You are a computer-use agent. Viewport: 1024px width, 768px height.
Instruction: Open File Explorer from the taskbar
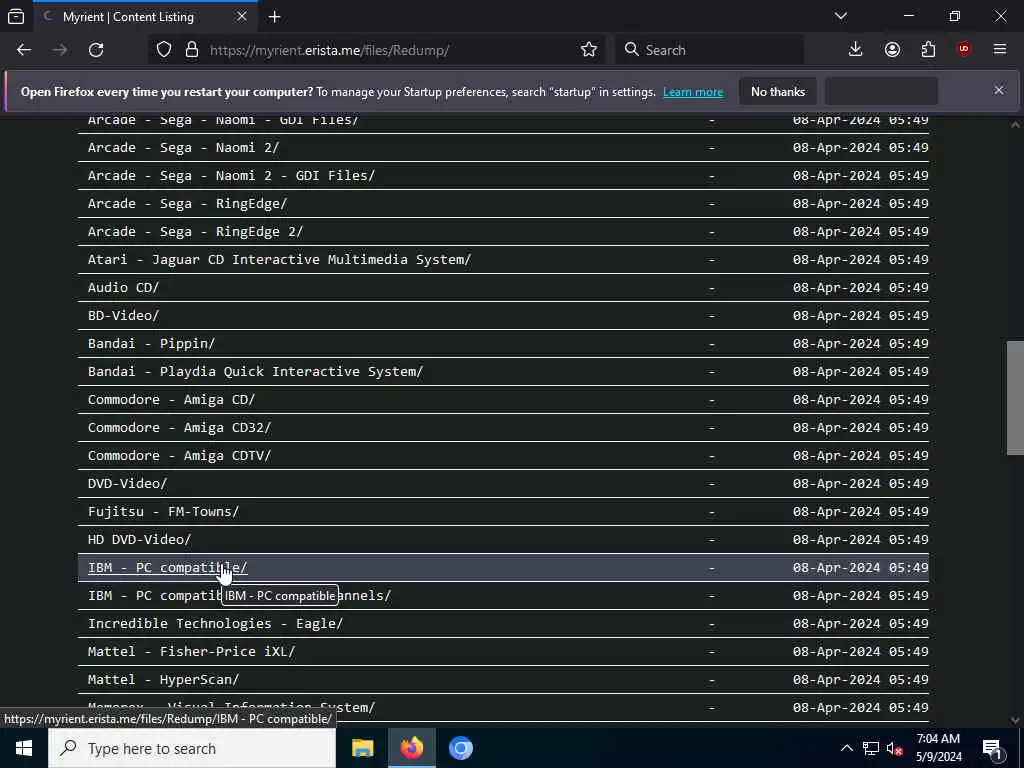click(362, 748)
